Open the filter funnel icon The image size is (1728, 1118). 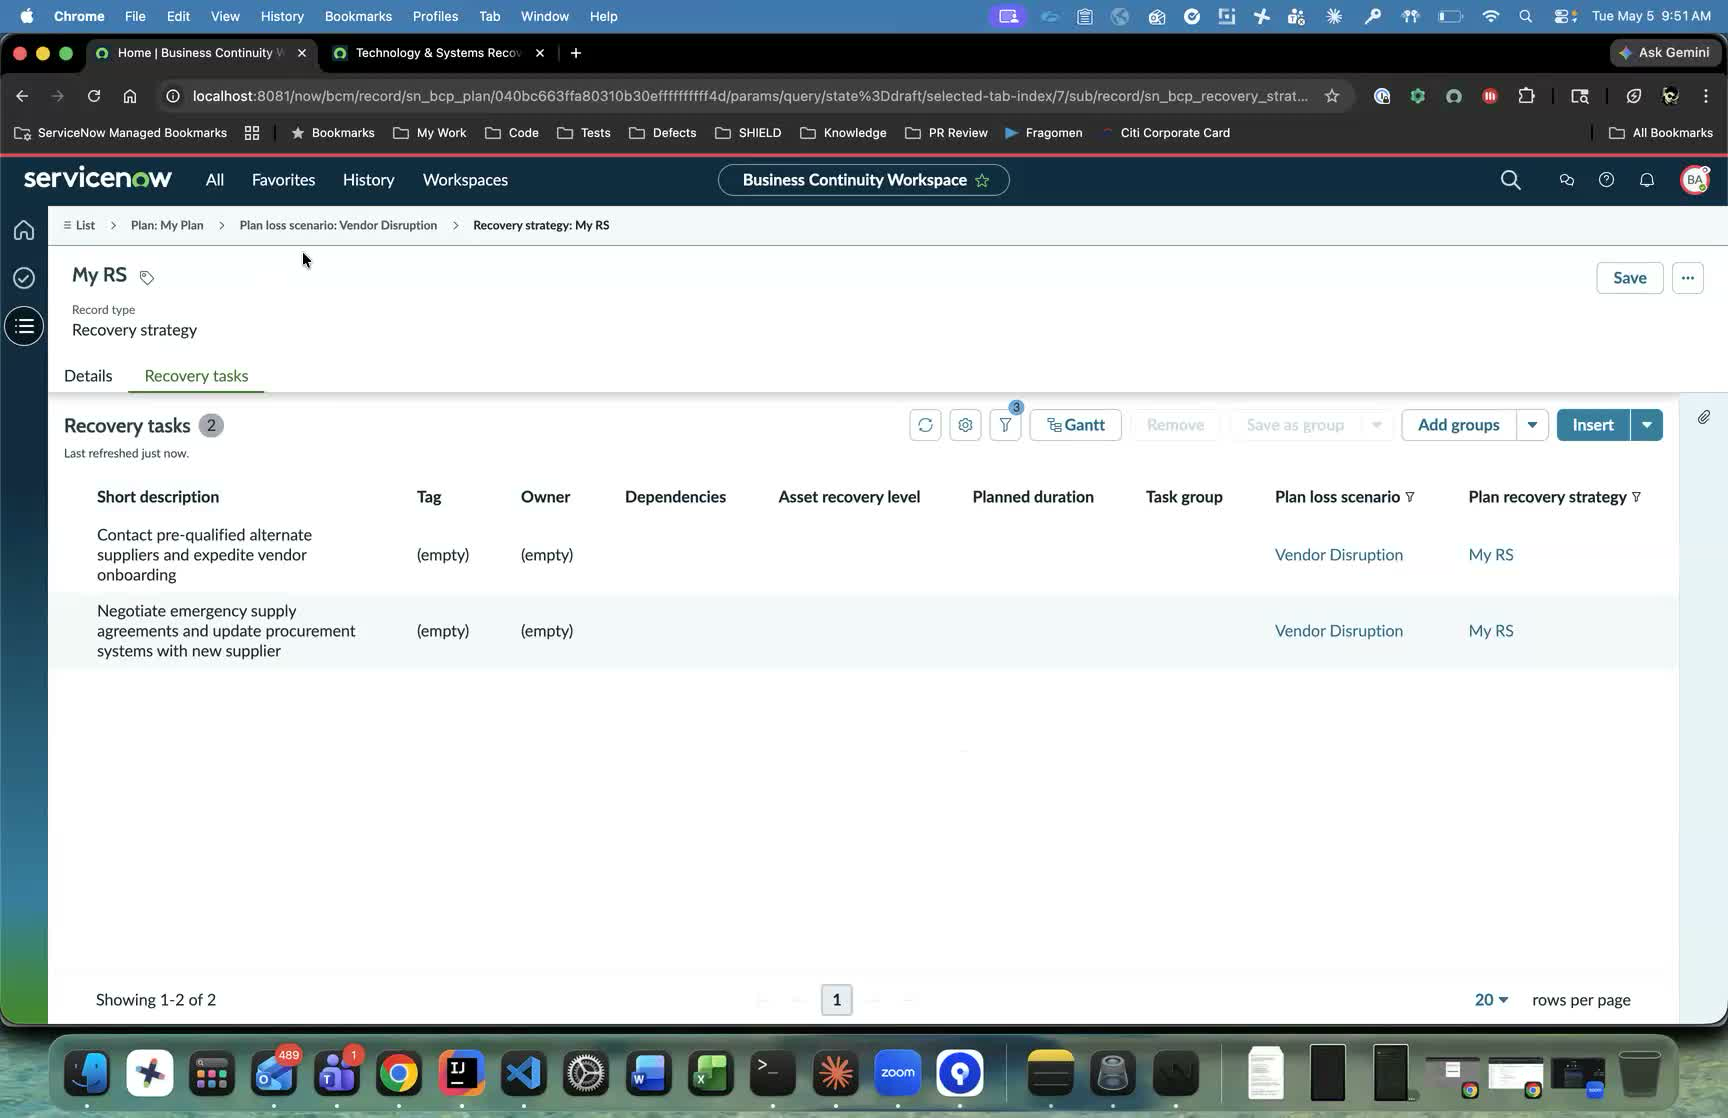[1005, 425]
